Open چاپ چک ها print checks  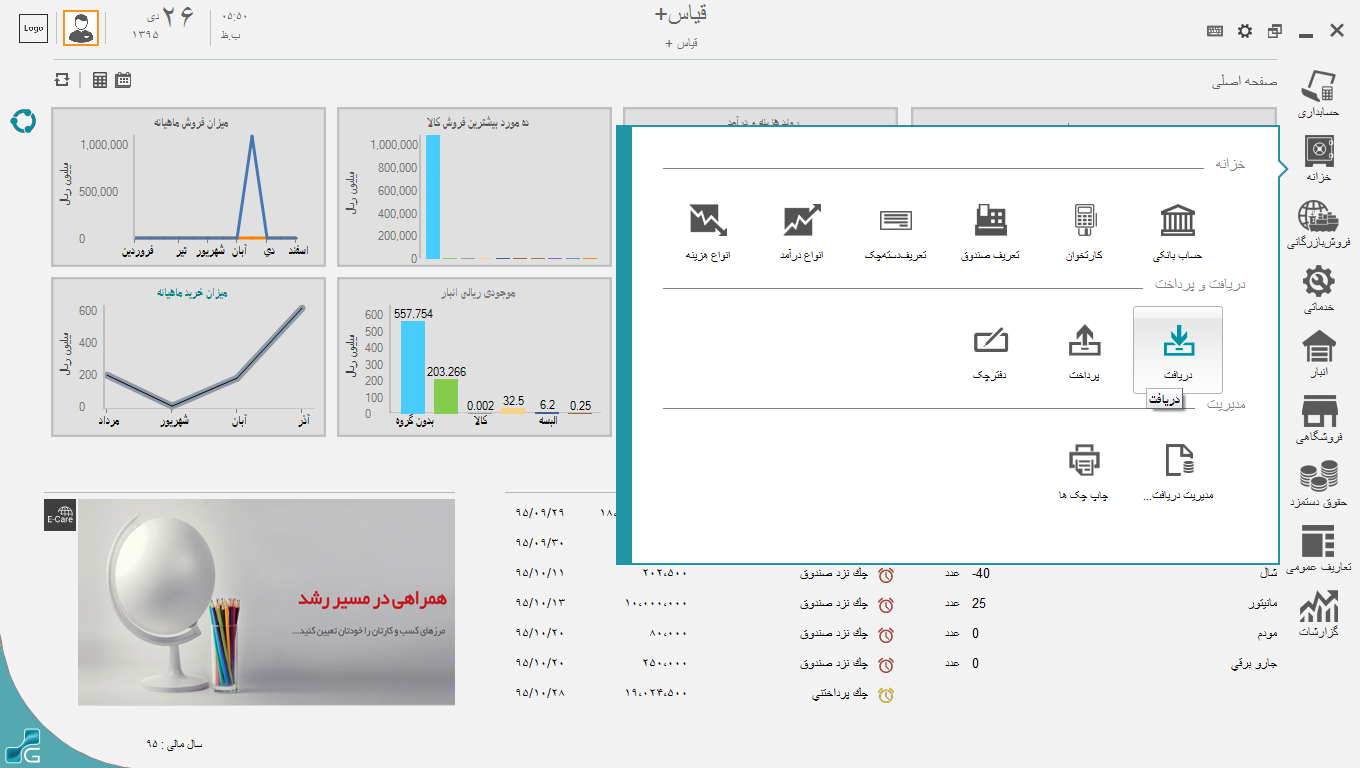(1084, 472)
